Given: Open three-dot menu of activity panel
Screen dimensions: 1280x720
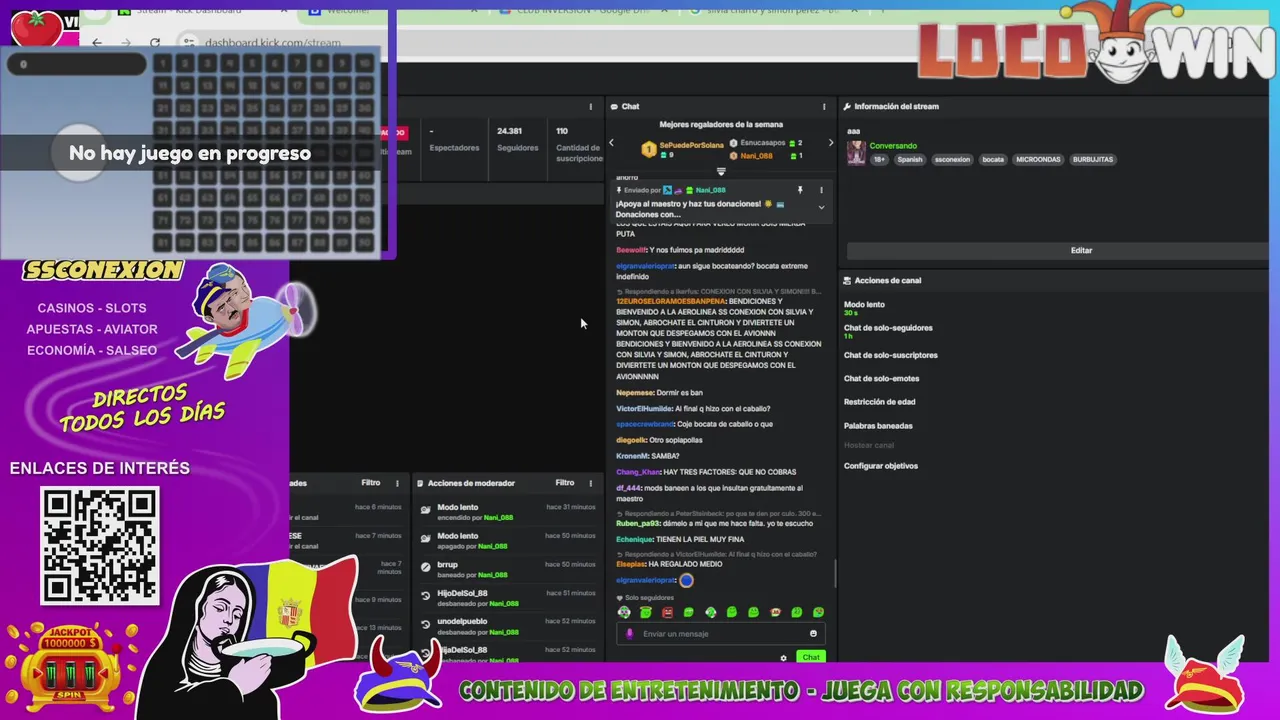Looking at the screenshot, I should (397, 483).
